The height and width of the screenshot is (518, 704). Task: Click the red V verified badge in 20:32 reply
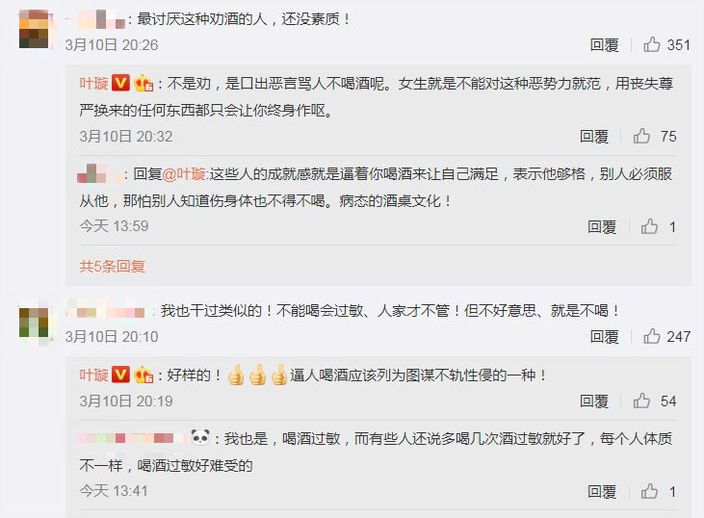point(120,83)
